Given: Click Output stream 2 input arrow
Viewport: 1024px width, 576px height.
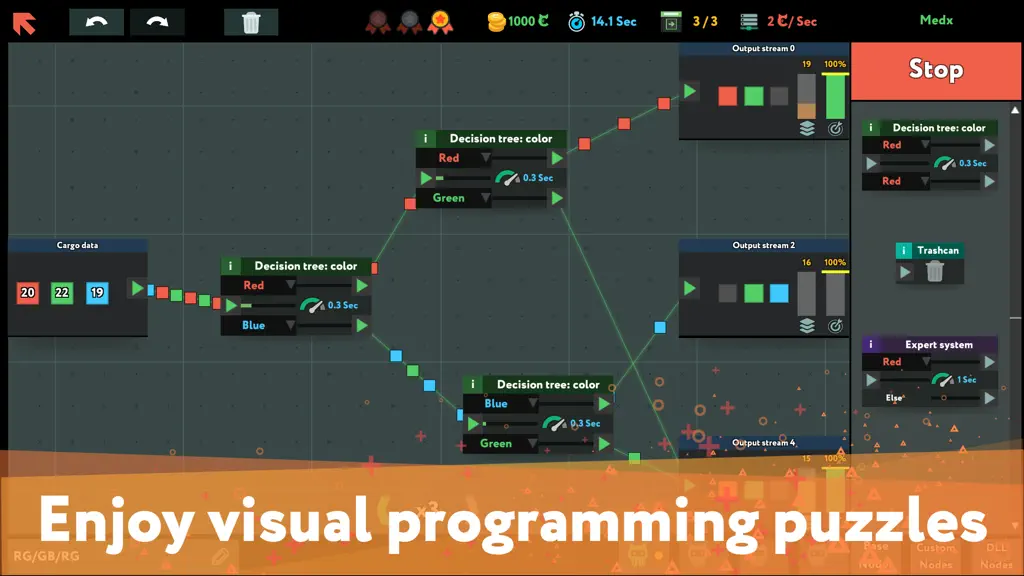Looking at the screenshot, I should (690, 288).
